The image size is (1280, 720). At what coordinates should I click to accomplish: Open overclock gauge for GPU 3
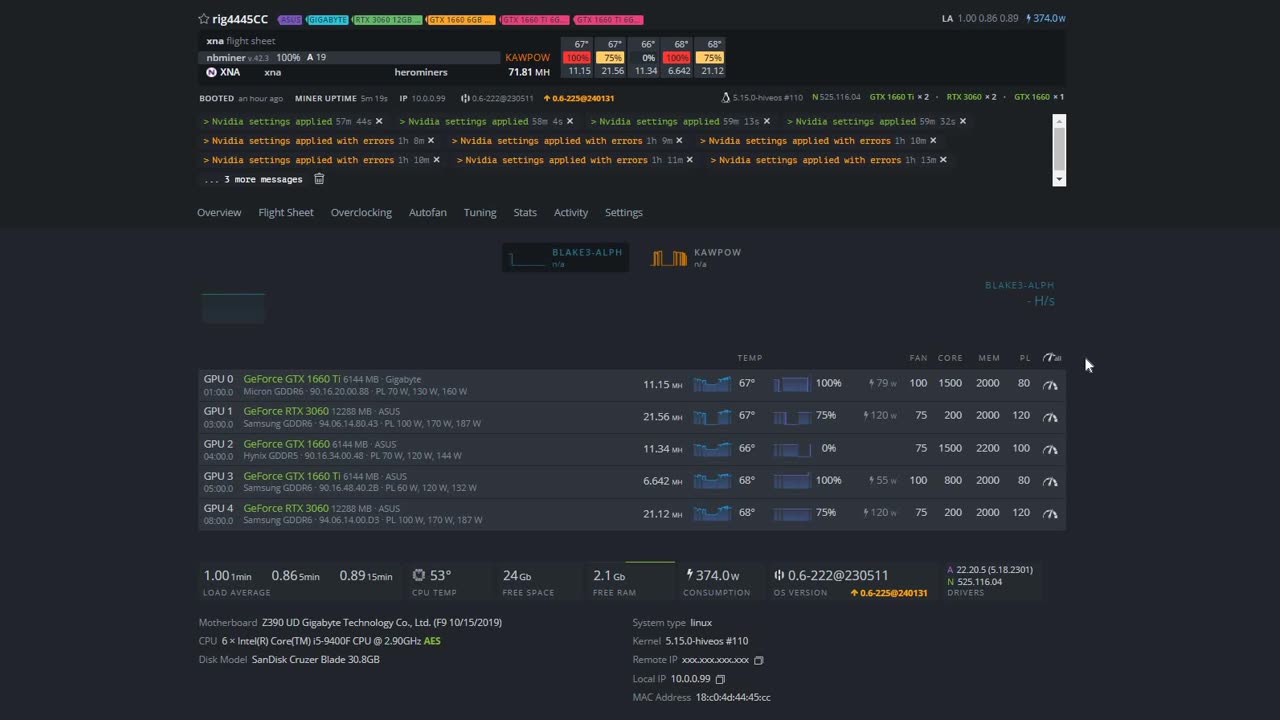tap(1050, 481)
